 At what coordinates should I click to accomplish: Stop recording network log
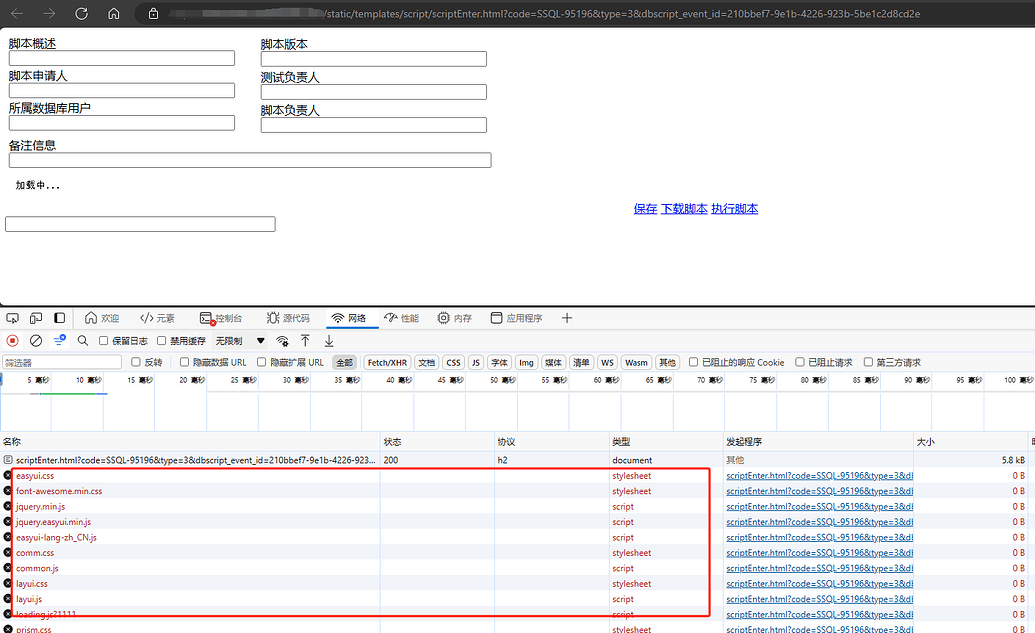[x=12, y=340]
